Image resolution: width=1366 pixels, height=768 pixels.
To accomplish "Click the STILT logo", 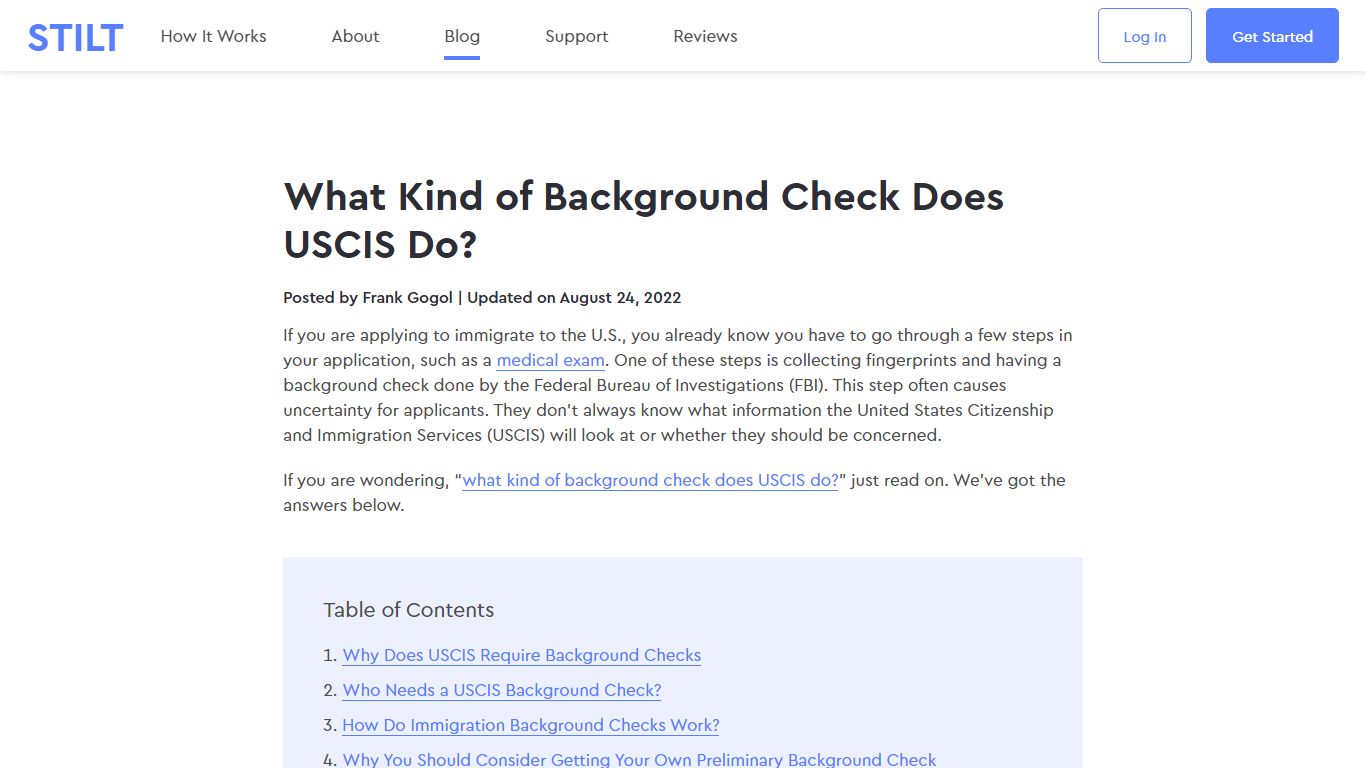I will 75,37.
